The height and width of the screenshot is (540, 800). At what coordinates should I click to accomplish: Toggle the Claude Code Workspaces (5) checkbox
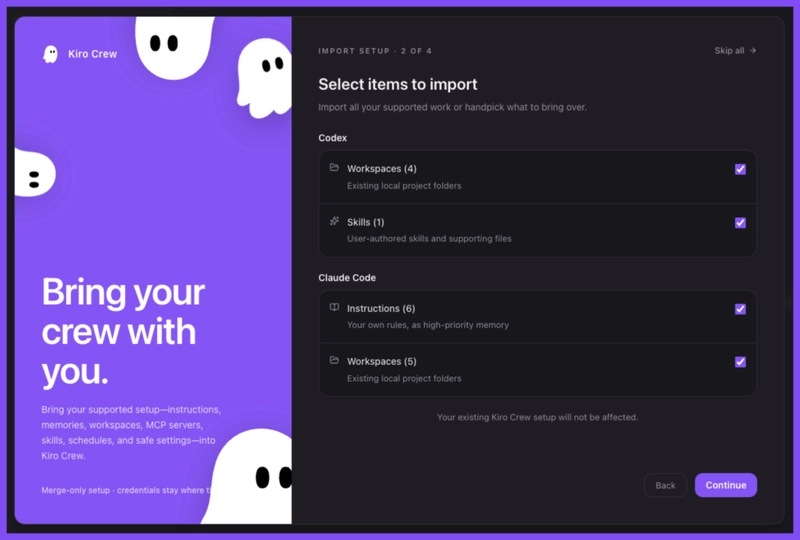(x=740, y=362)
